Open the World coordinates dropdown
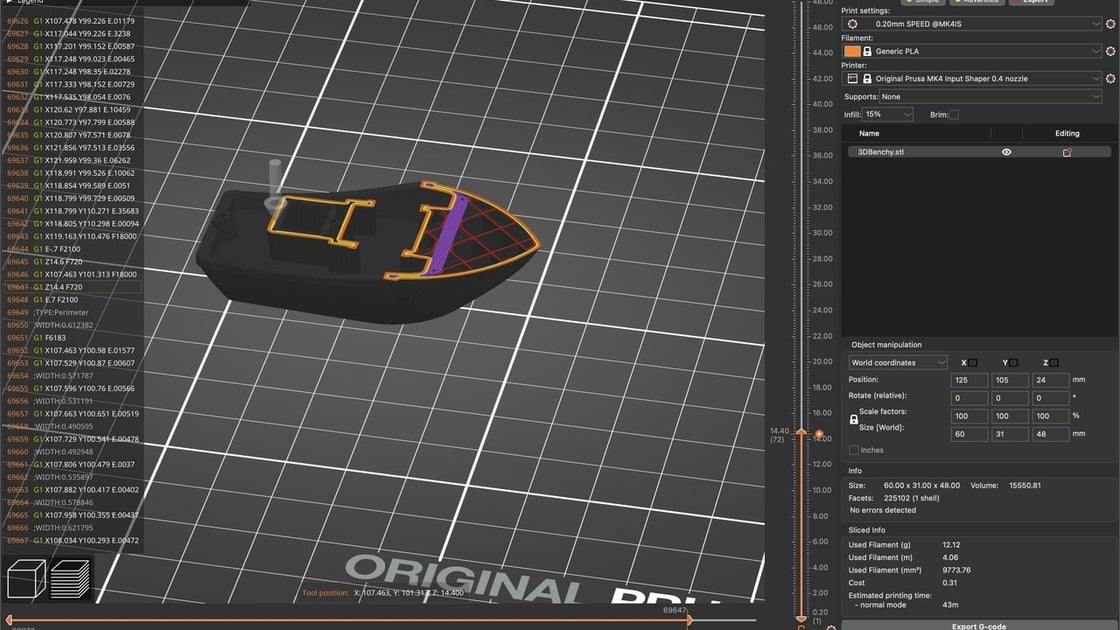 coord(897,361)
